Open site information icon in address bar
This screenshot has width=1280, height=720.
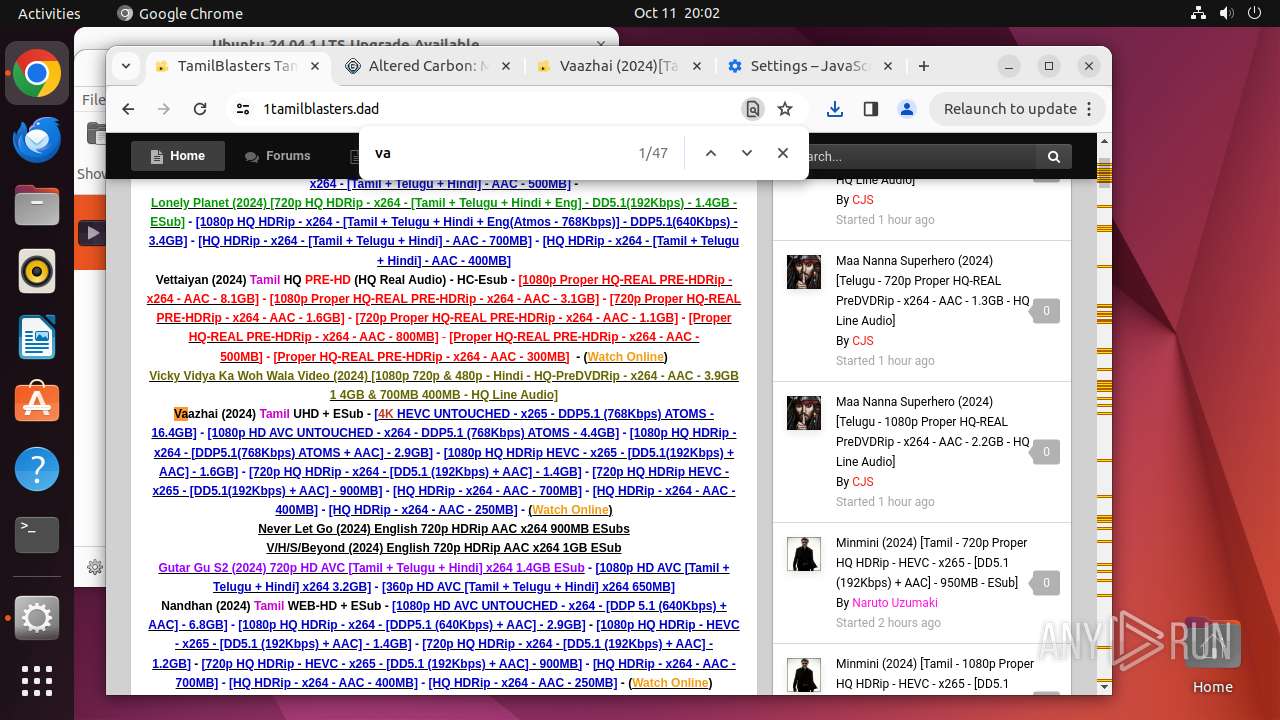[242, 109]
